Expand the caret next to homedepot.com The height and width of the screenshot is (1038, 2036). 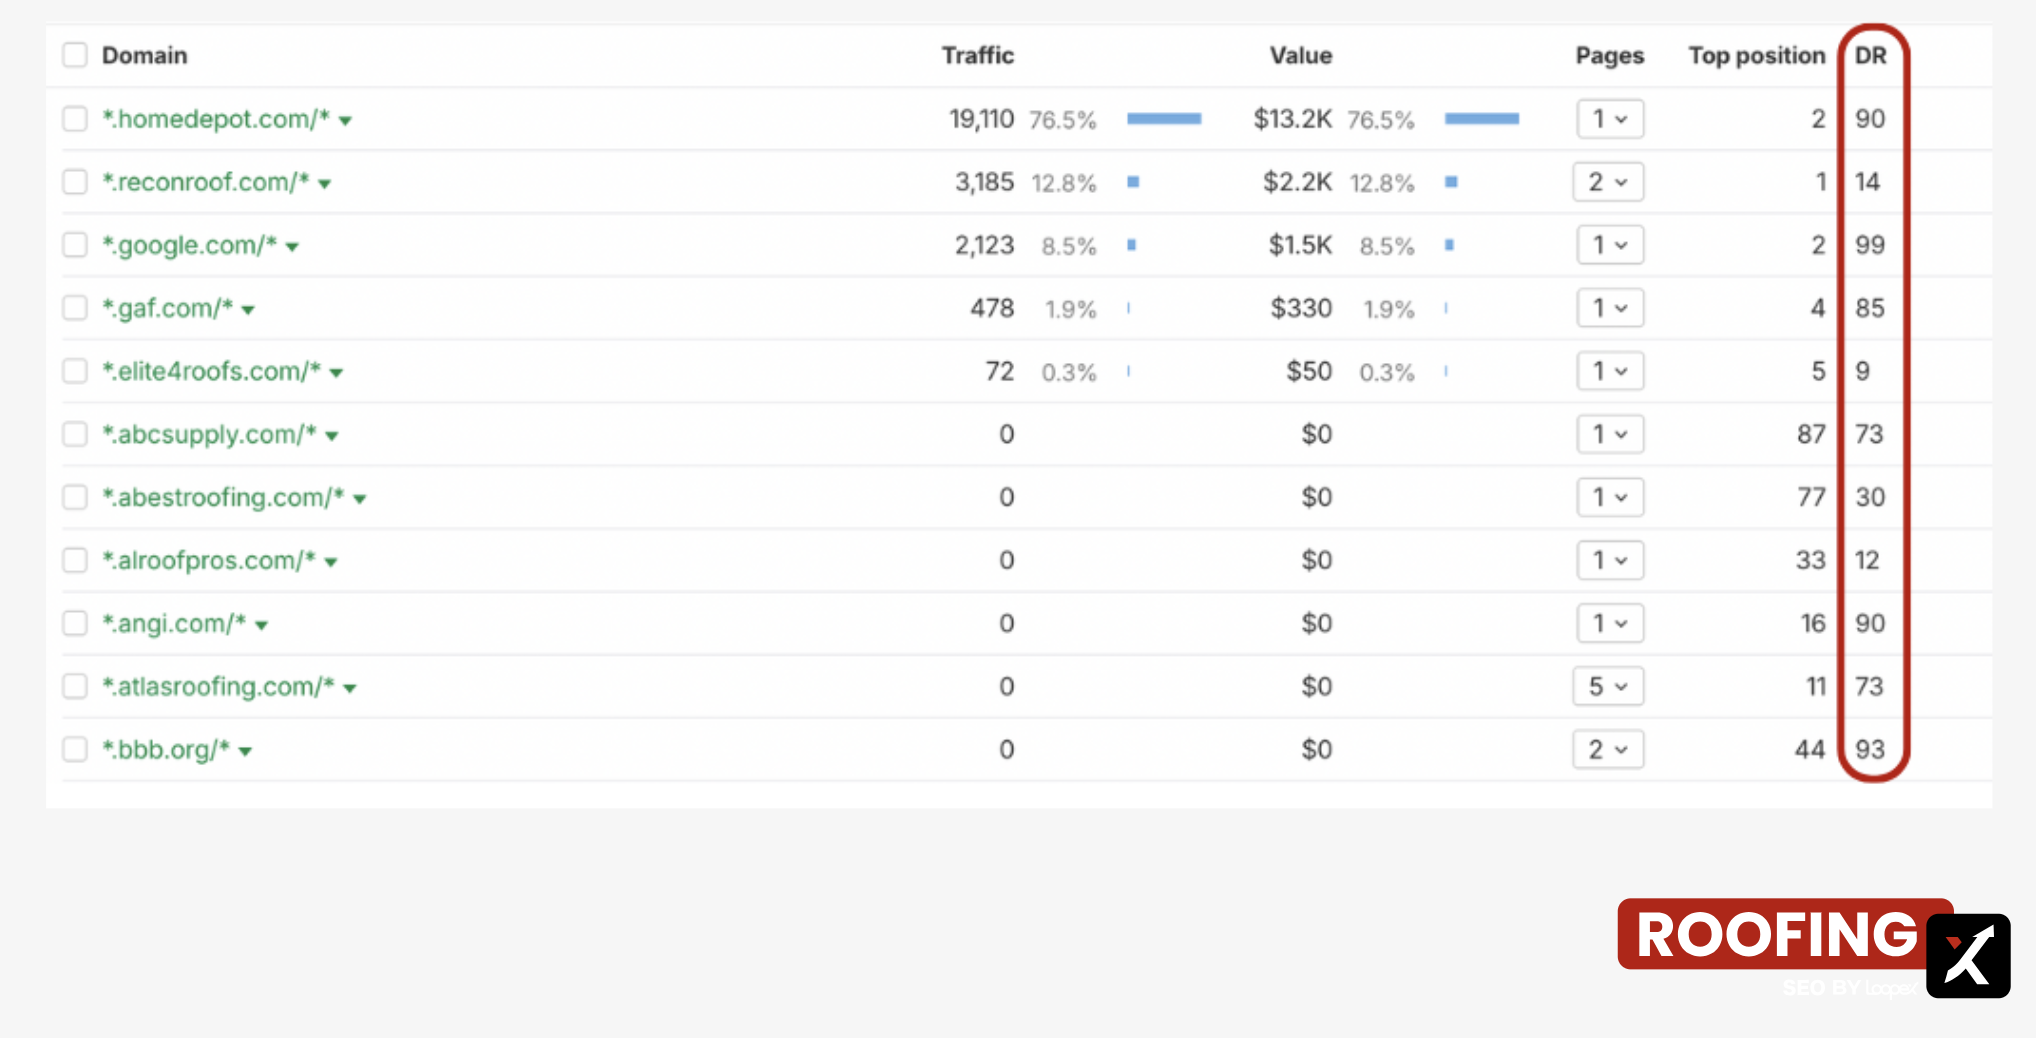346,121
